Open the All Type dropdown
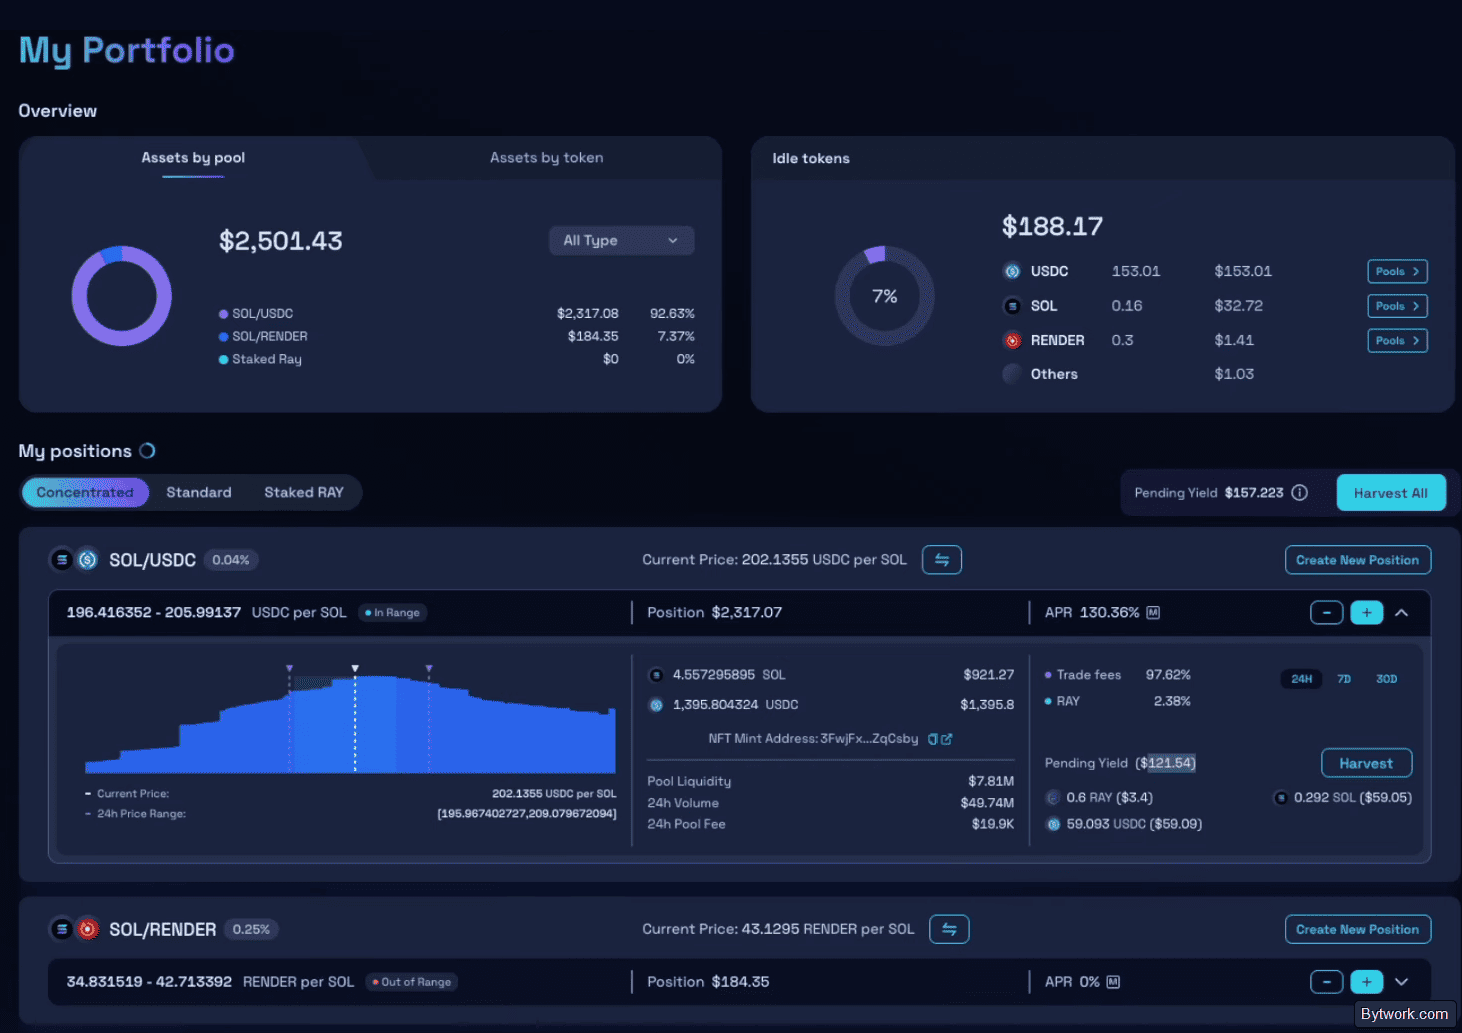This screenshot has height=1033, width=1462. click(621, 241)
